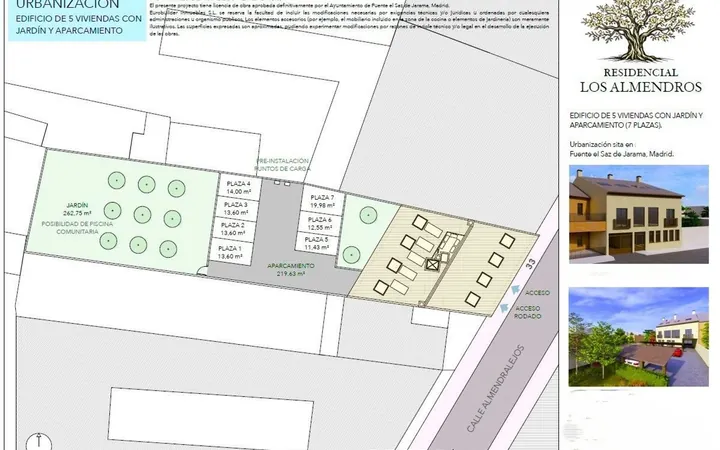720x450 pixels.
Task: Click the RESIDENCIAL LOS ALMENDROS title
Action: point(641,80)
